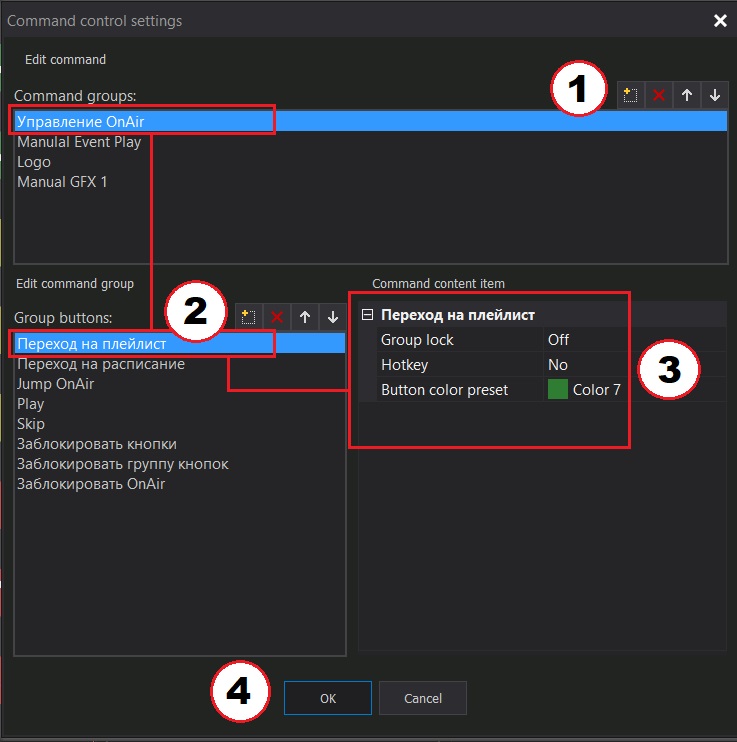Select the Заблокировать OnAir entry

click(180, 484)
